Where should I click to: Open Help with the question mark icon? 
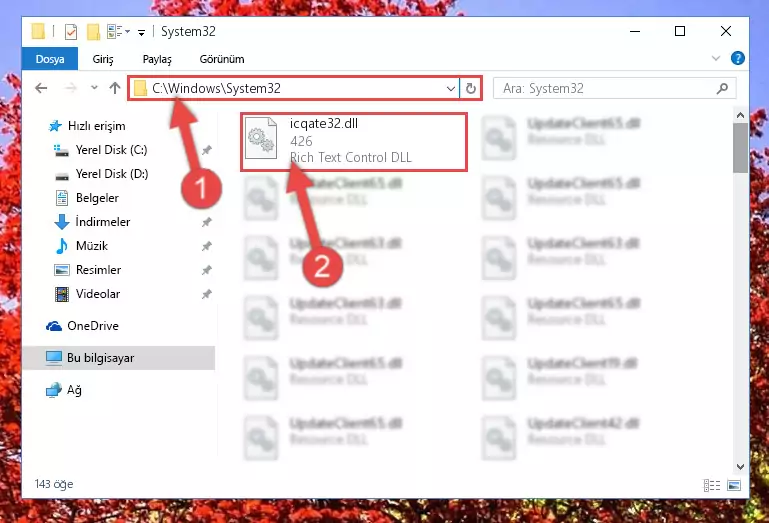click(x=737, y=58)
